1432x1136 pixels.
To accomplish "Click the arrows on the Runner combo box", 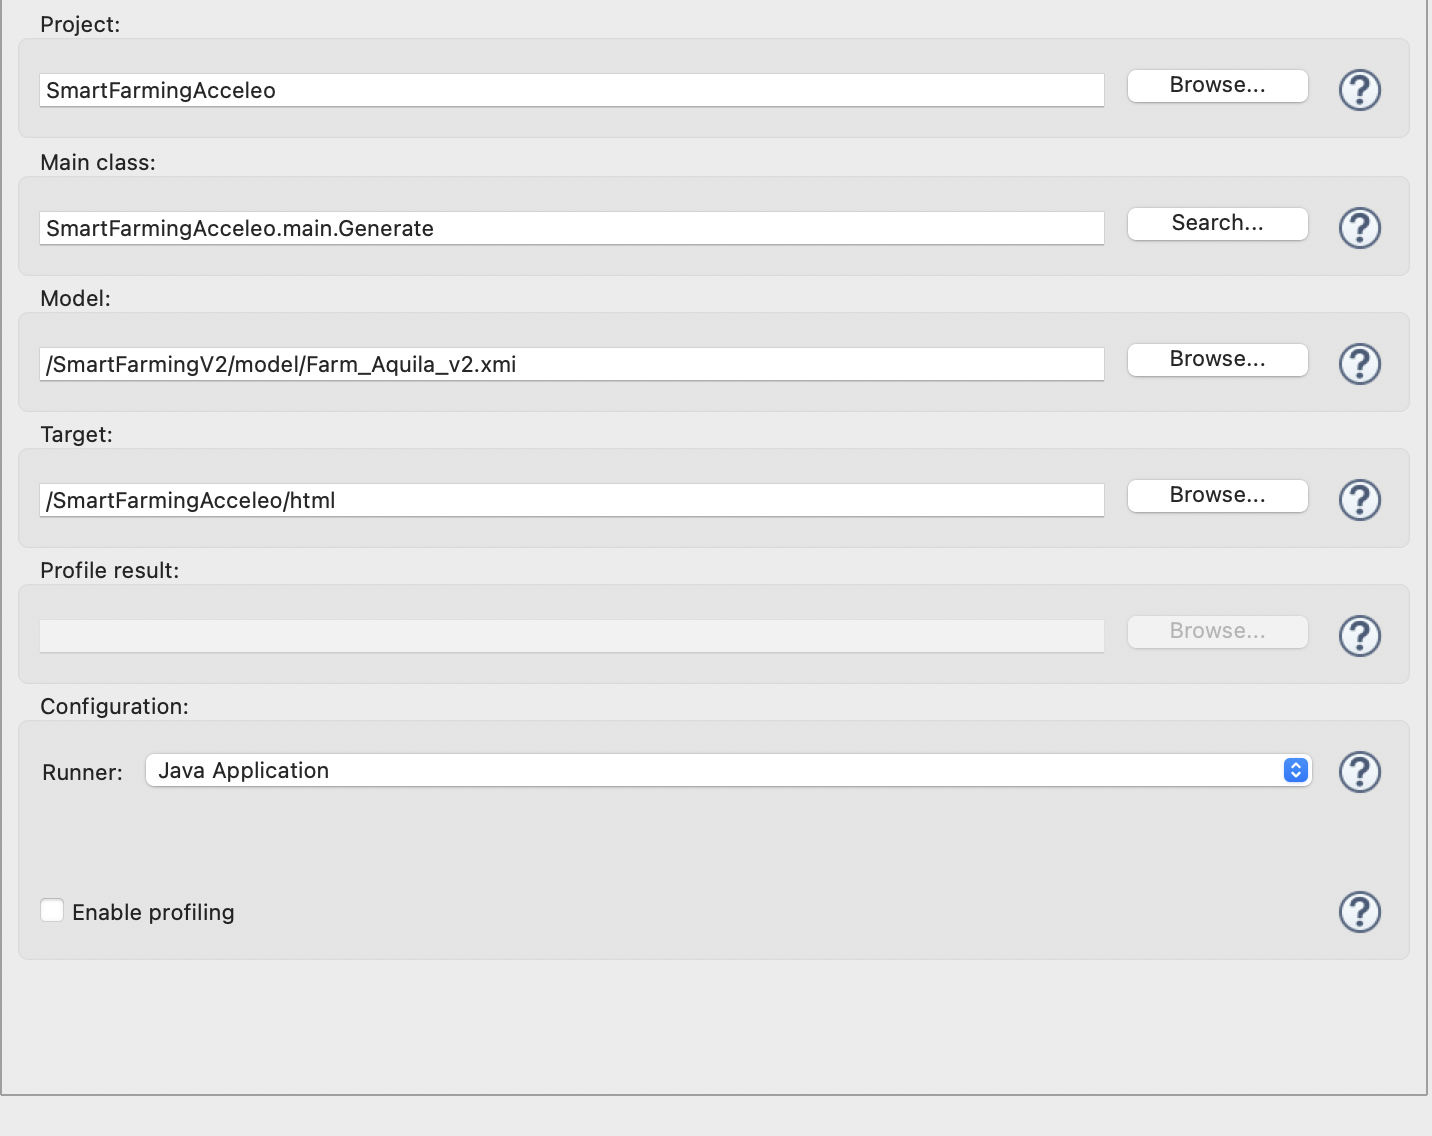I will (1295, 770).
